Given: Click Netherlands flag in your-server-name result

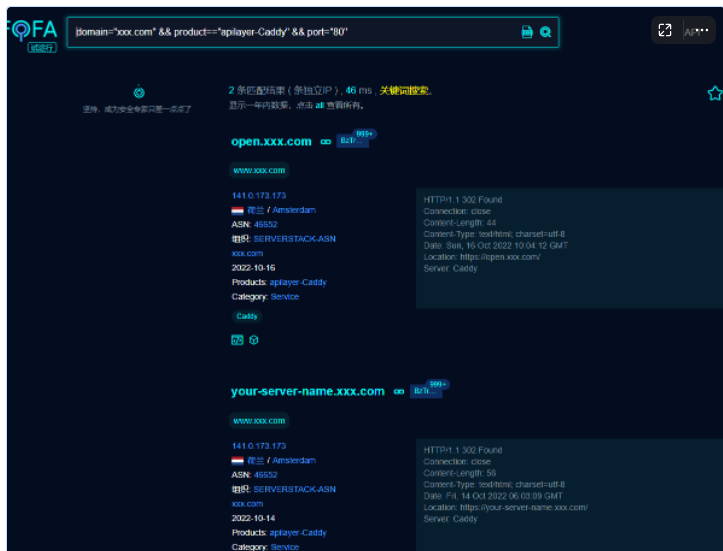Looking at the screenshot, I should [x=237, y=461].
